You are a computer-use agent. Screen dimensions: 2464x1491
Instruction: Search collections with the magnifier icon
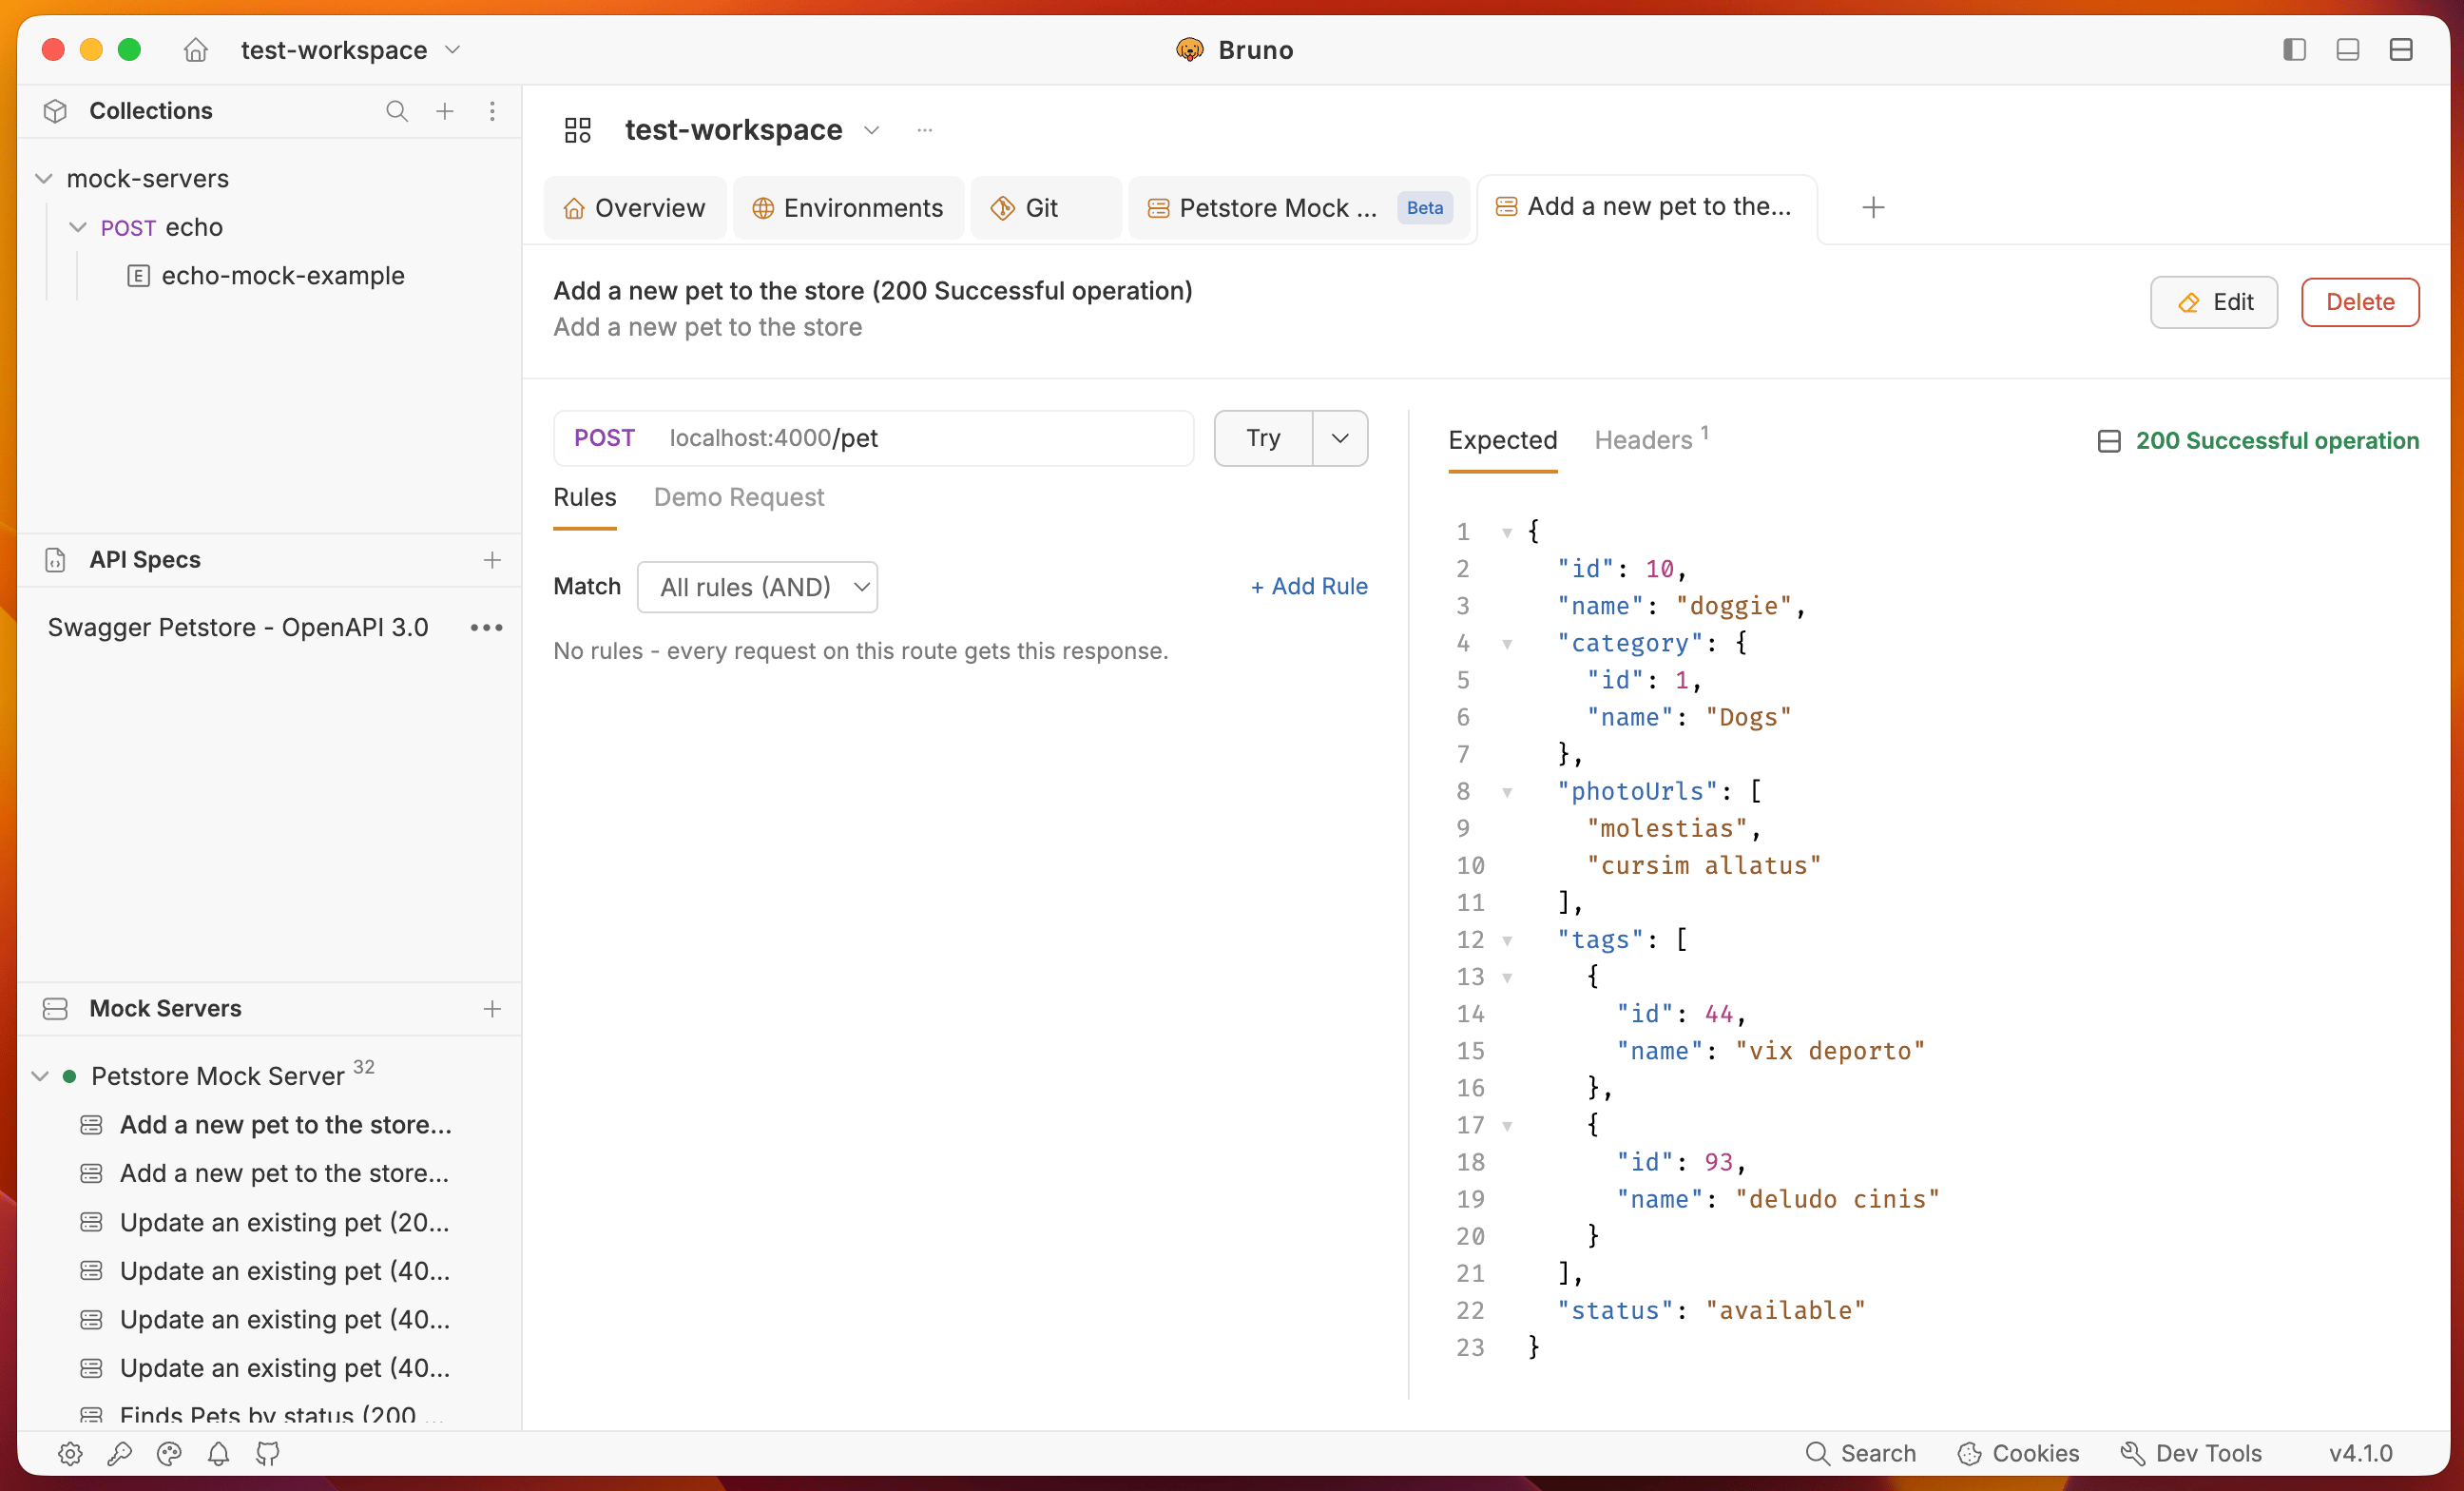click(397, 111)
